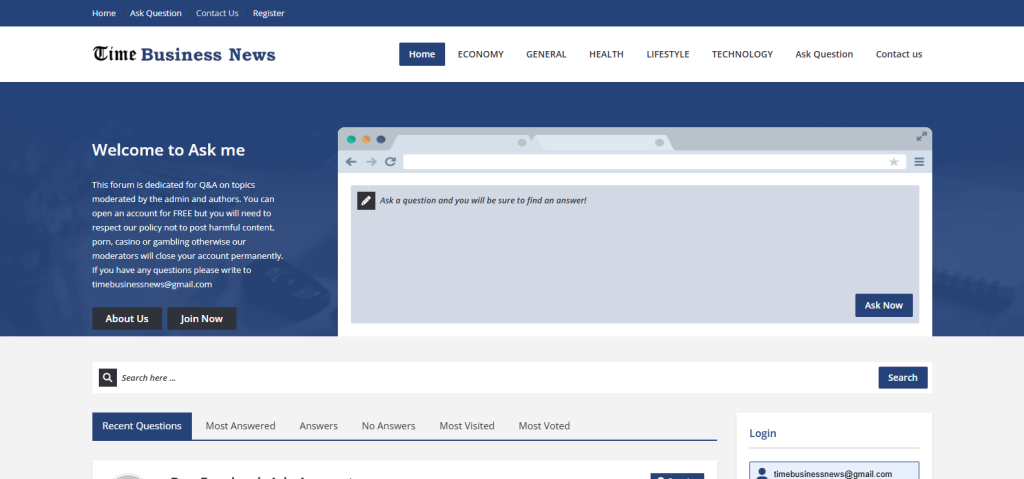Select the Most Voted tab
1024x479 pixels.
click(x=544, y=426)
